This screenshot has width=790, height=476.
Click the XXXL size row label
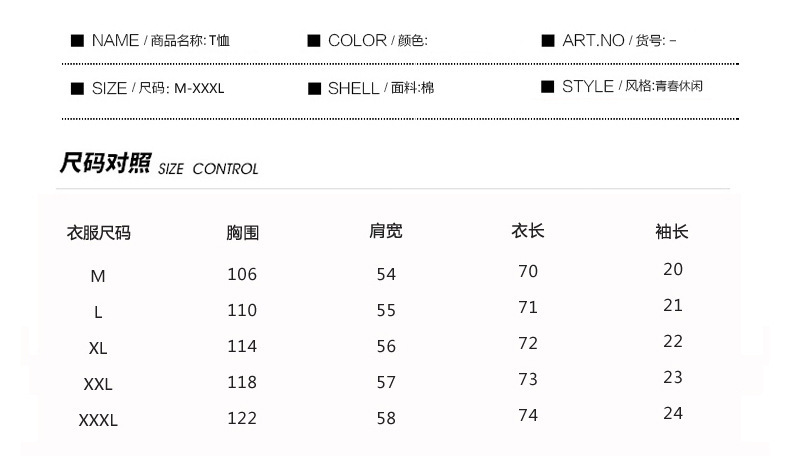click(98, 420)
